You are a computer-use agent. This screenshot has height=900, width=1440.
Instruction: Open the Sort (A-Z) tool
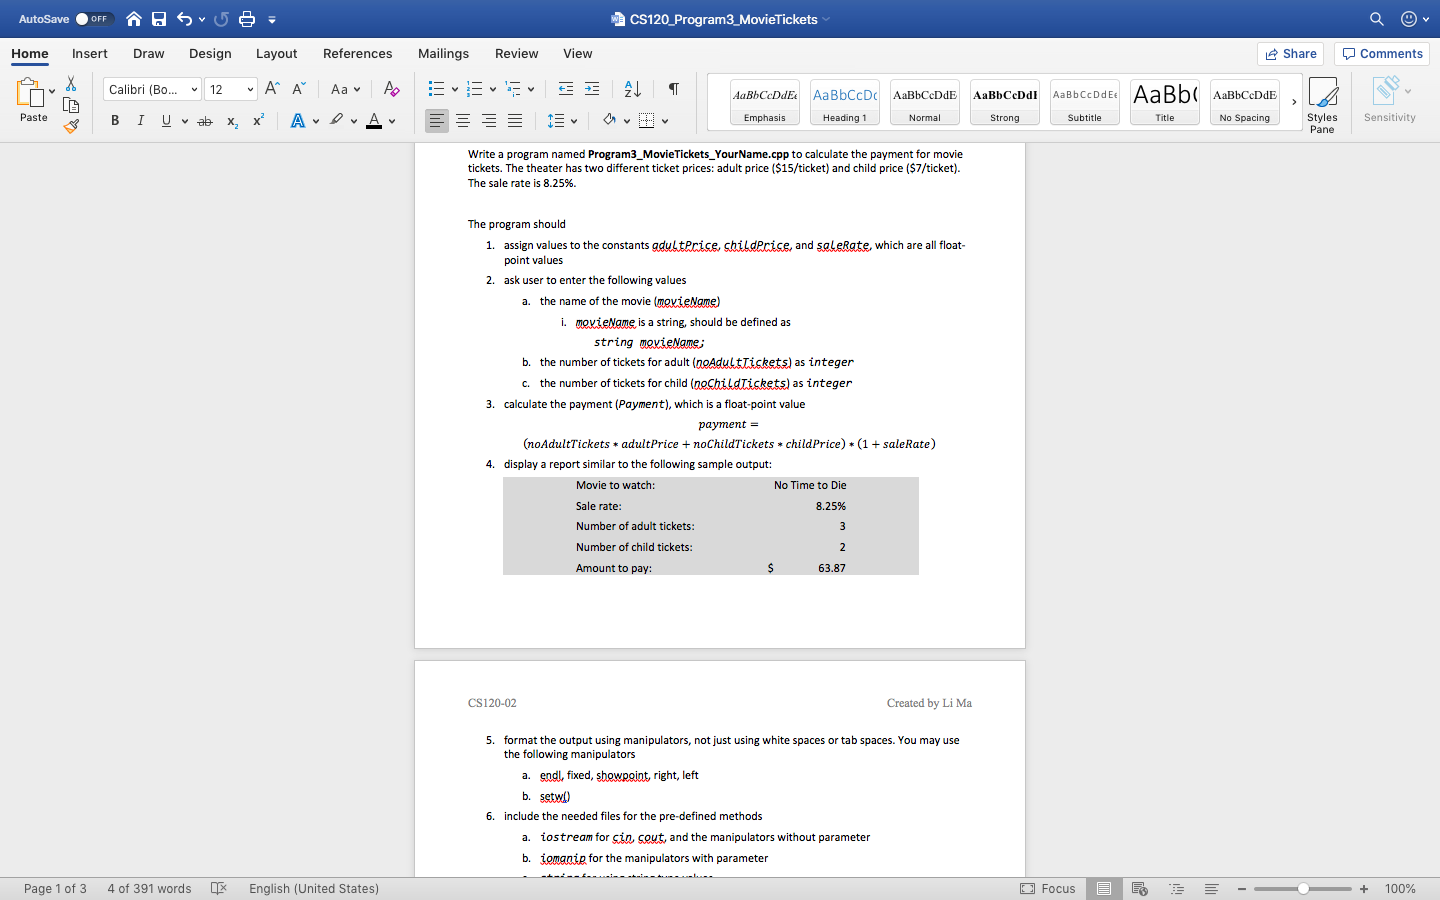pyautogui.click(x=632, y=89)
